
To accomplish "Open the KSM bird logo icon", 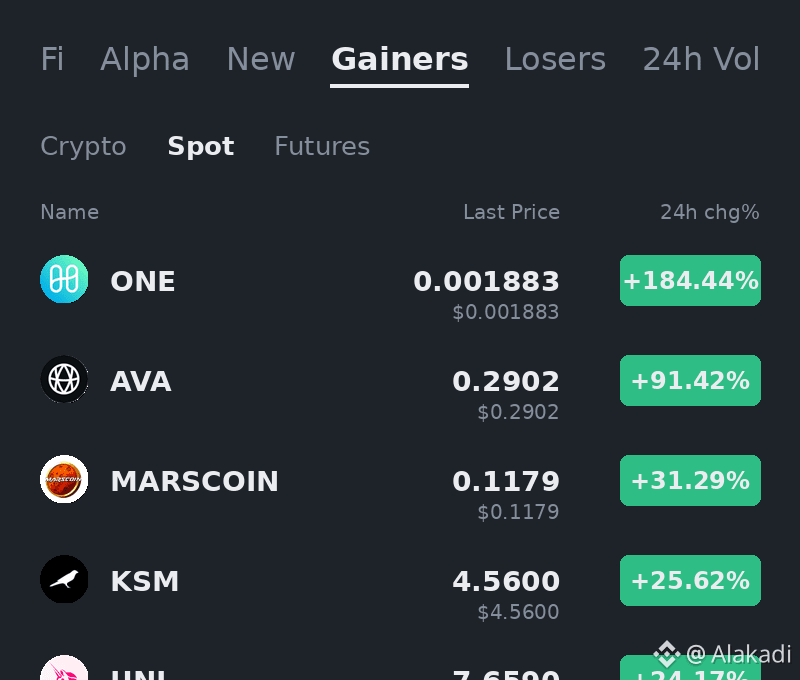I will click(x=64, y=579).
